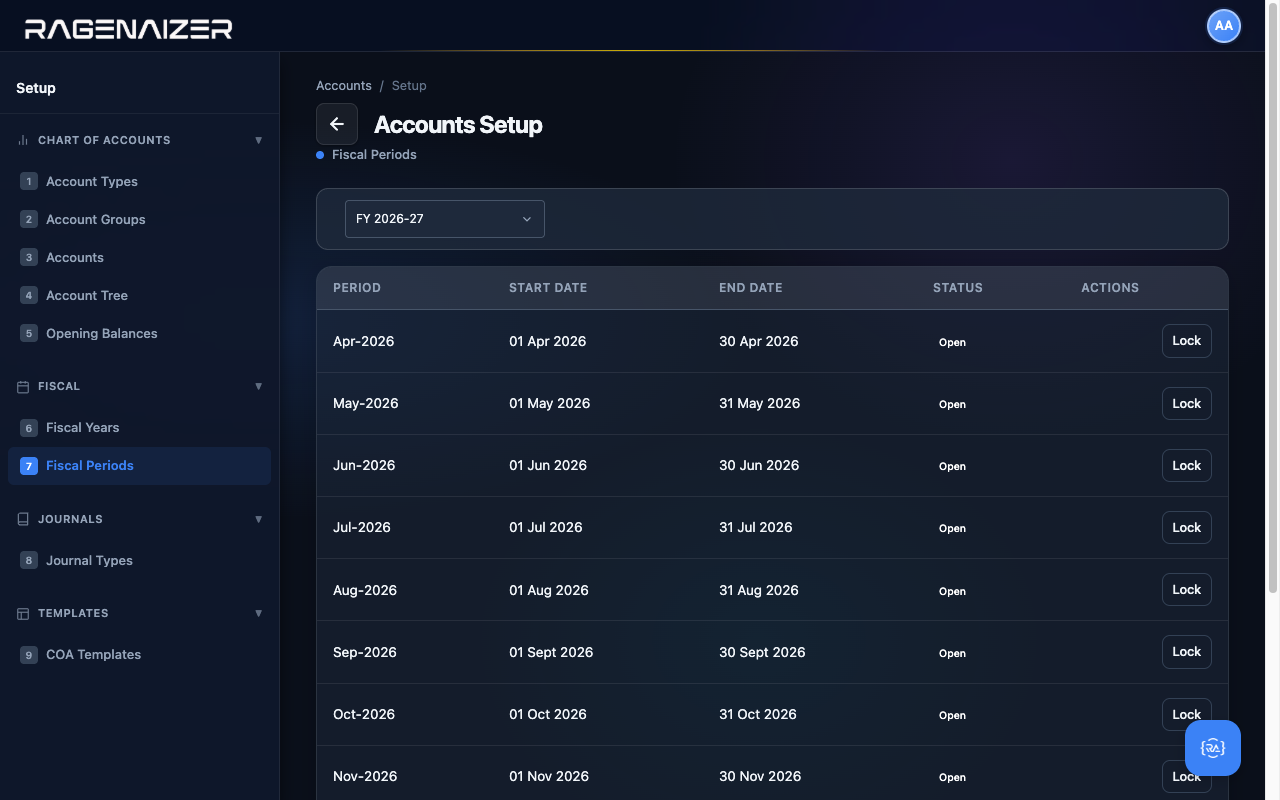1280x800 pixels.
Task: Open Account Tree in the sidebar
Action: 139,295
